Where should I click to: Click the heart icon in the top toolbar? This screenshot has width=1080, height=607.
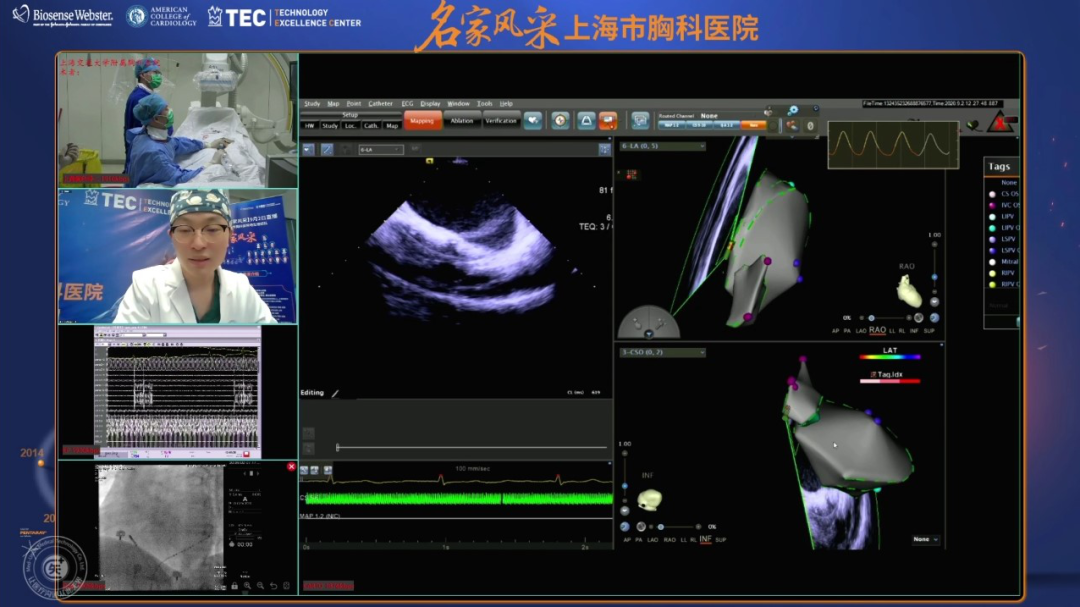(x=533, y=121)
